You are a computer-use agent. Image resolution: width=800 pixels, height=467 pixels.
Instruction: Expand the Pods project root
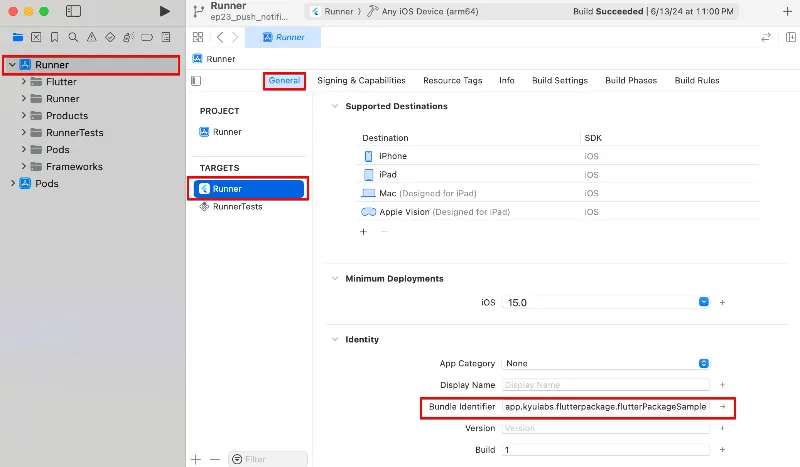point(13,183)
